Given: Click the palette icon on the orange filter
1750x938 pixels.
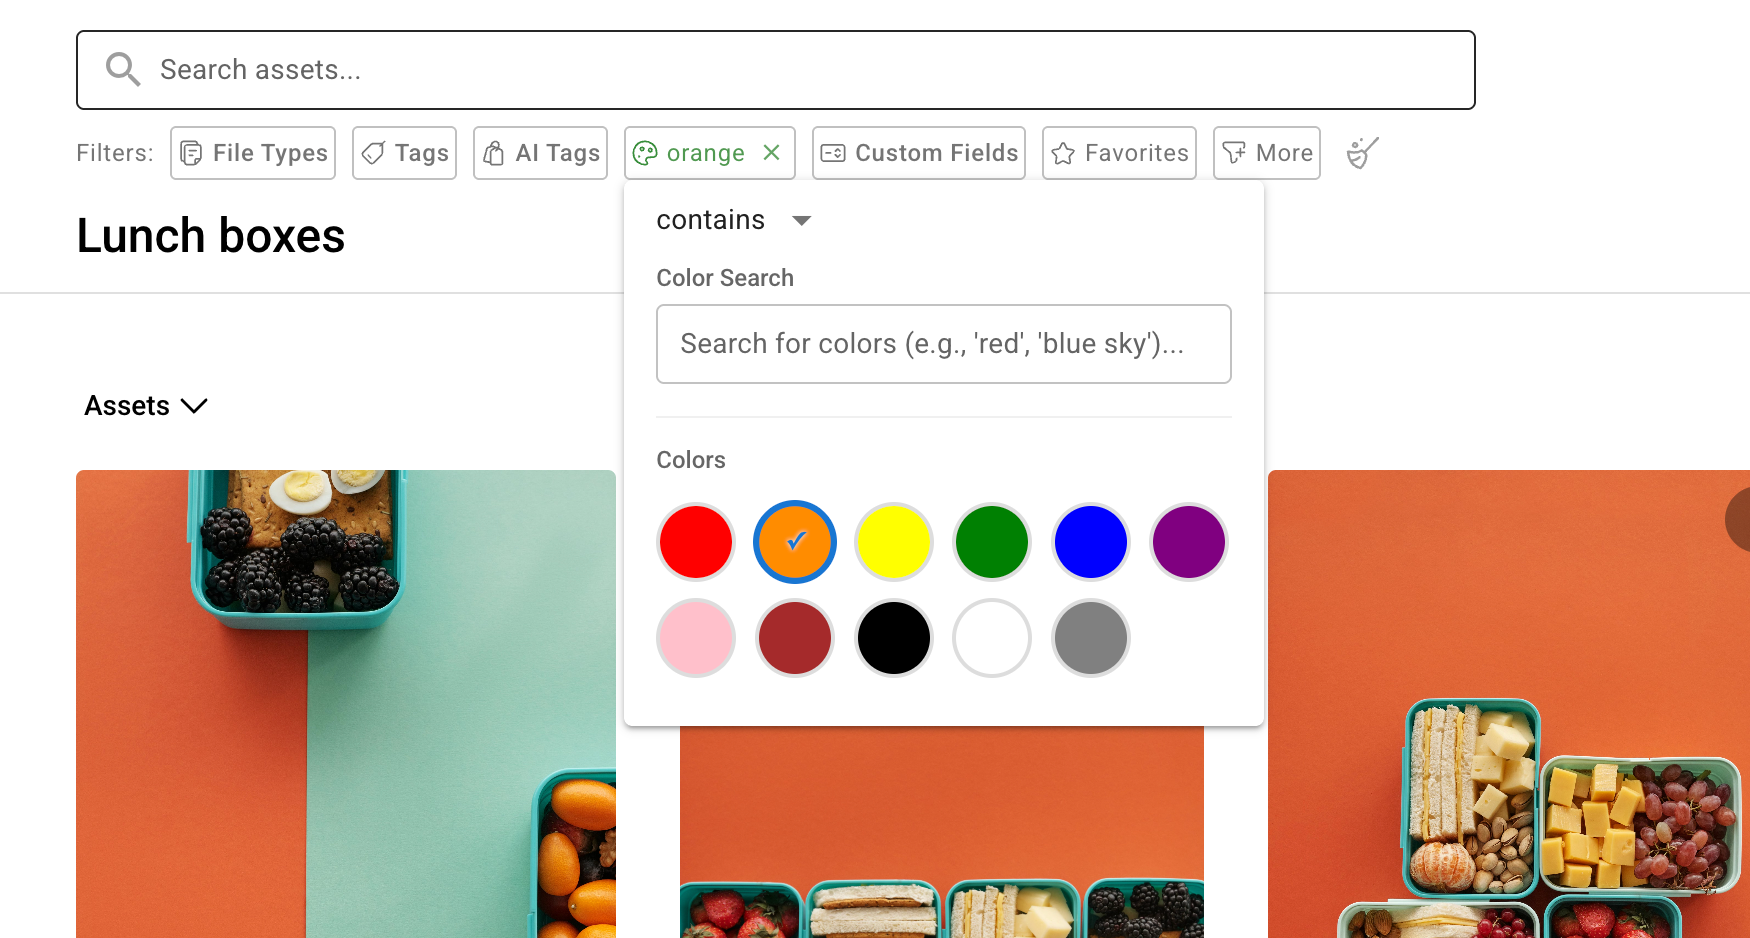Looking at the screenshot, I should click(646, 152).
